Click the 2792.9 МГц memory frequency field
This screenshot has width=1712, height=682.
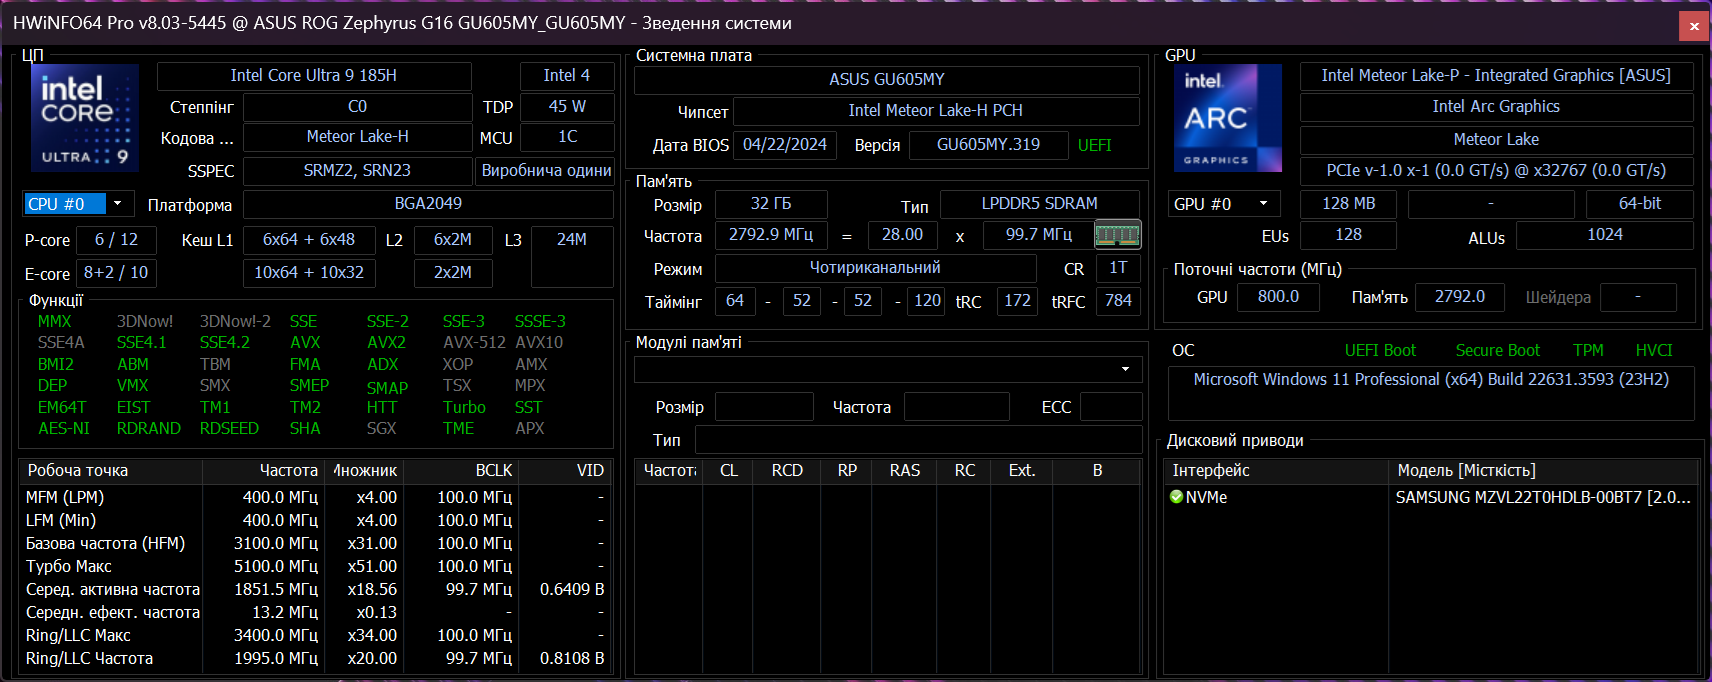pos(771,235)
